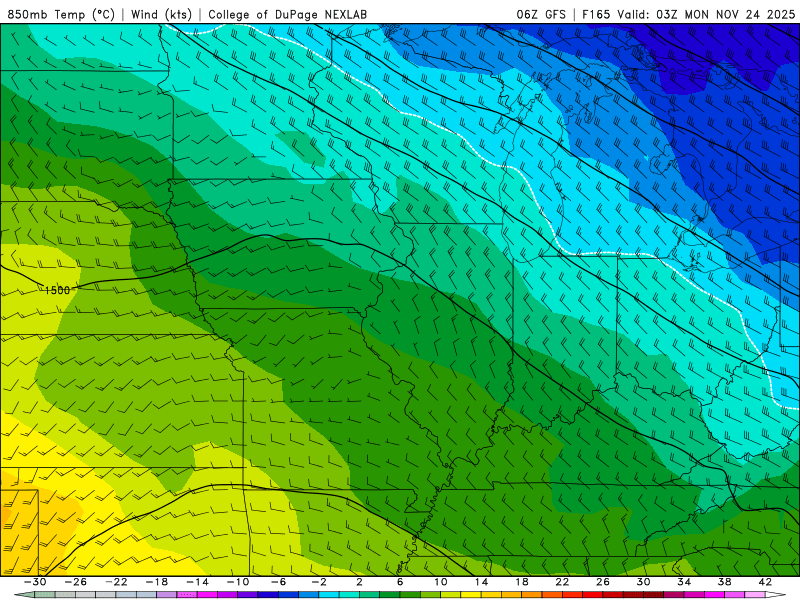Image resolution: width=800 pixels, height=600 pixels.
Task: Click the positive "14" scale label
Action: [481, 582]
